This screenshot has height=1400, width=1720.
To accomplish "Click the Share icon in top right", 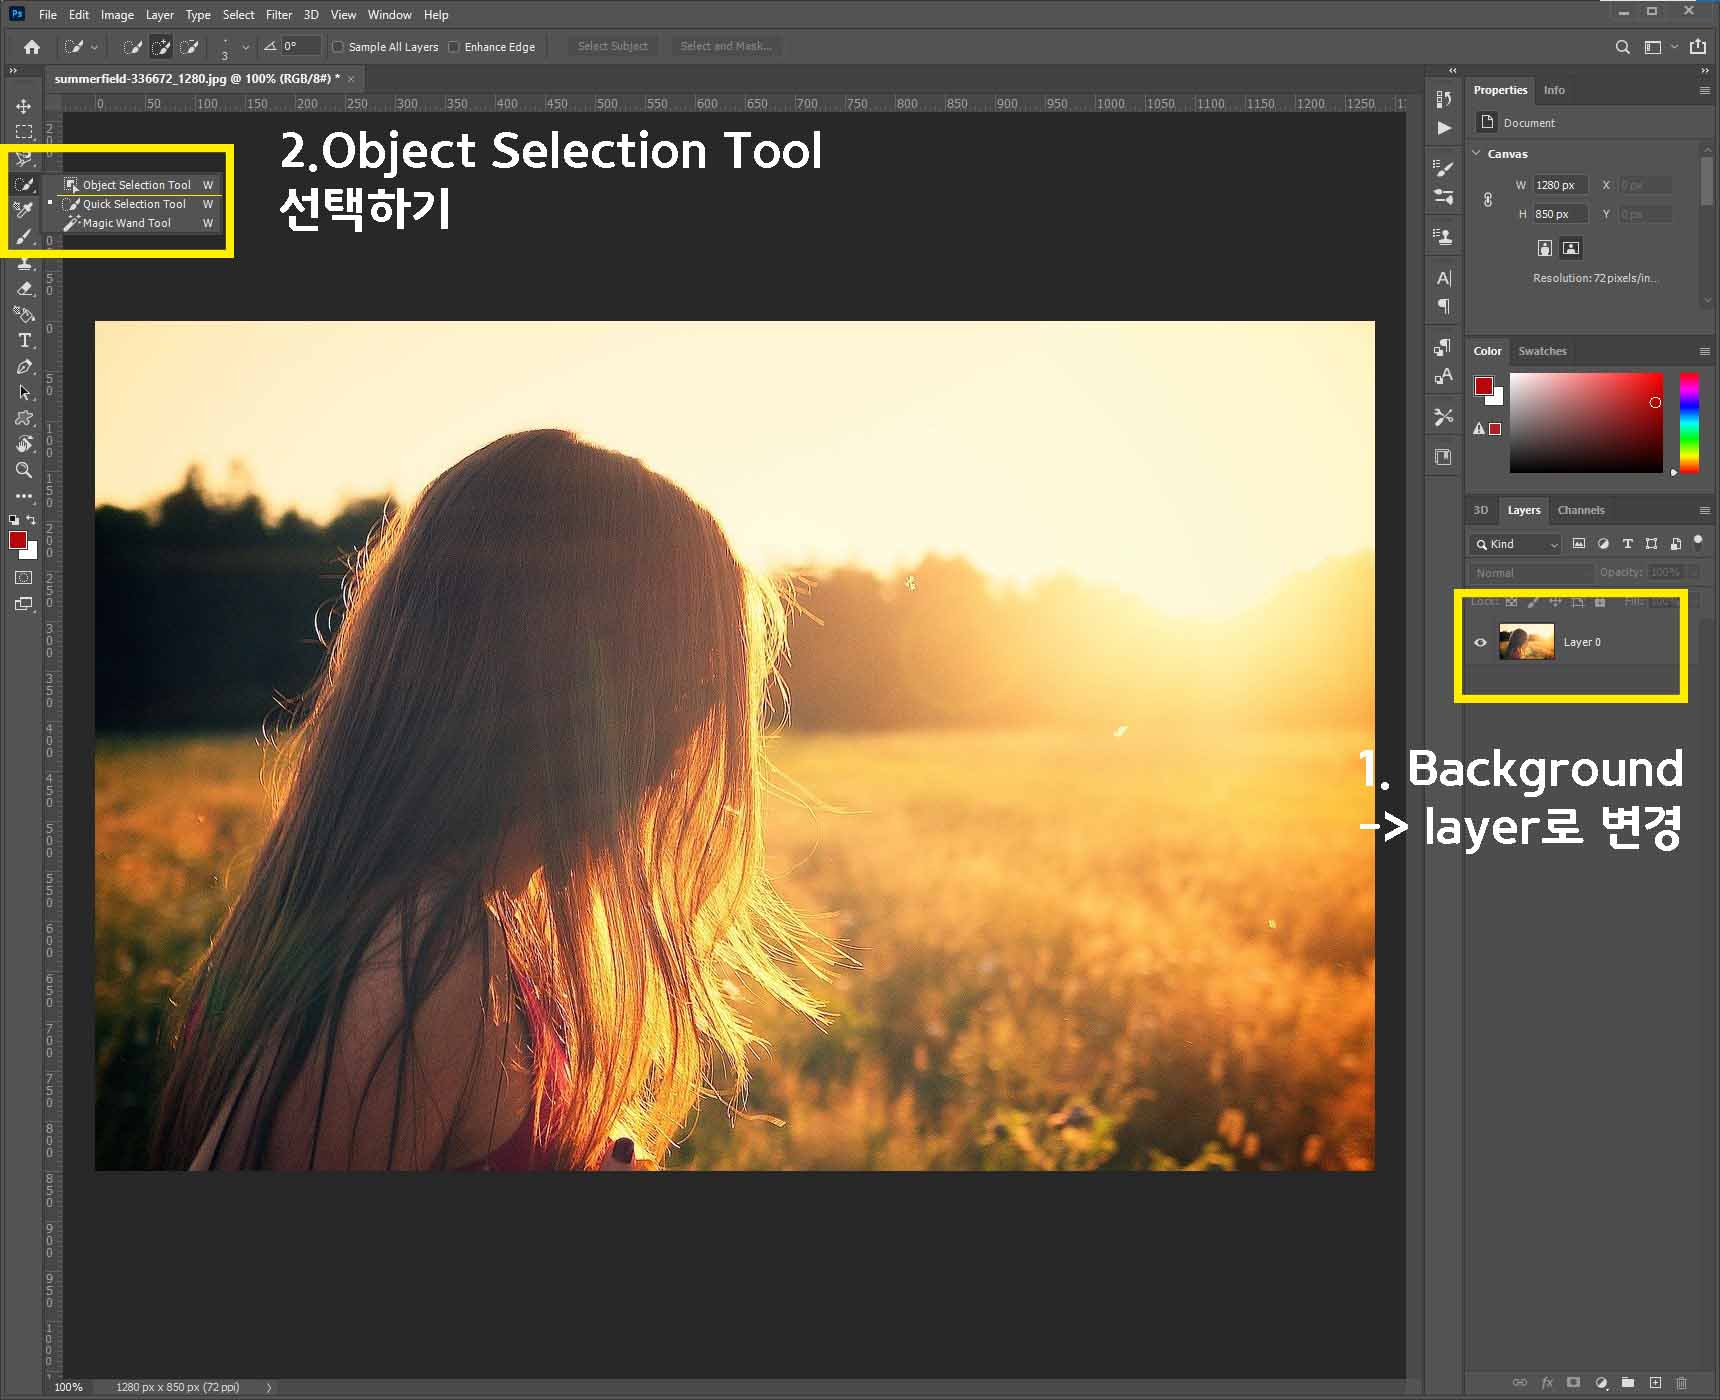I will 1698,46.
